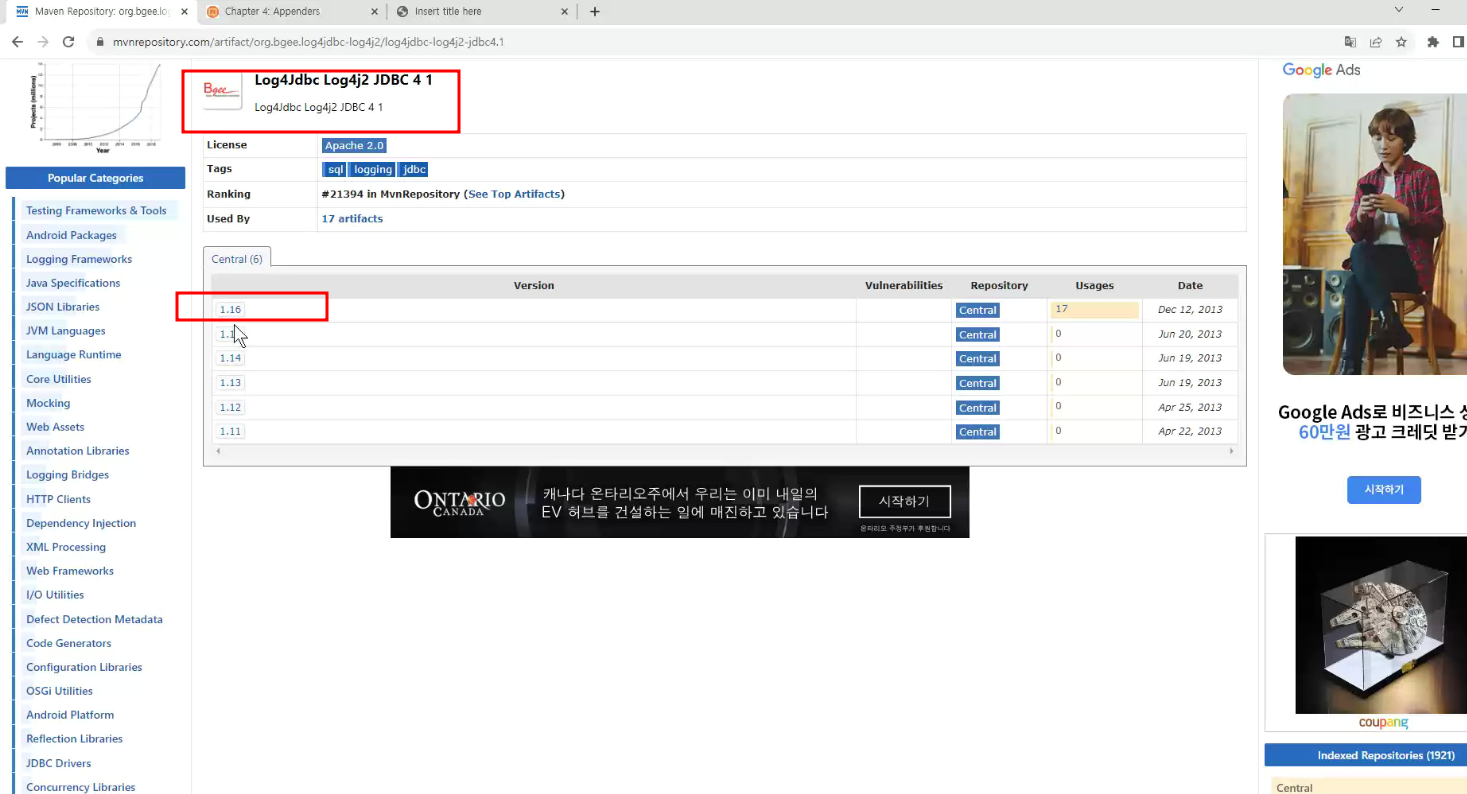Open the tab search chevron

(x=1401, y=10)
